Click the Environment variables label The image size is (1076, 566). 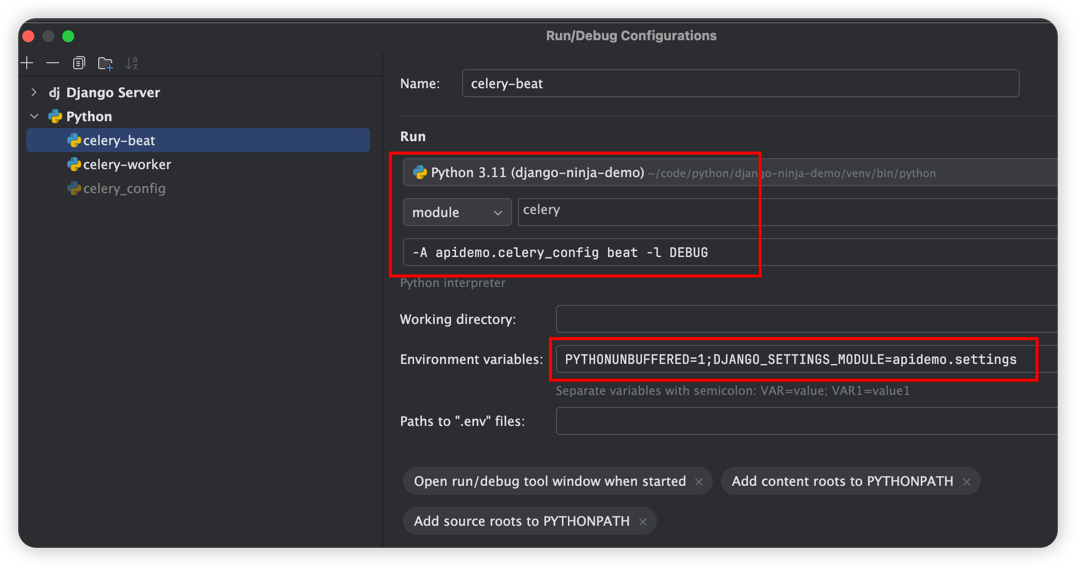coord(471,359)
